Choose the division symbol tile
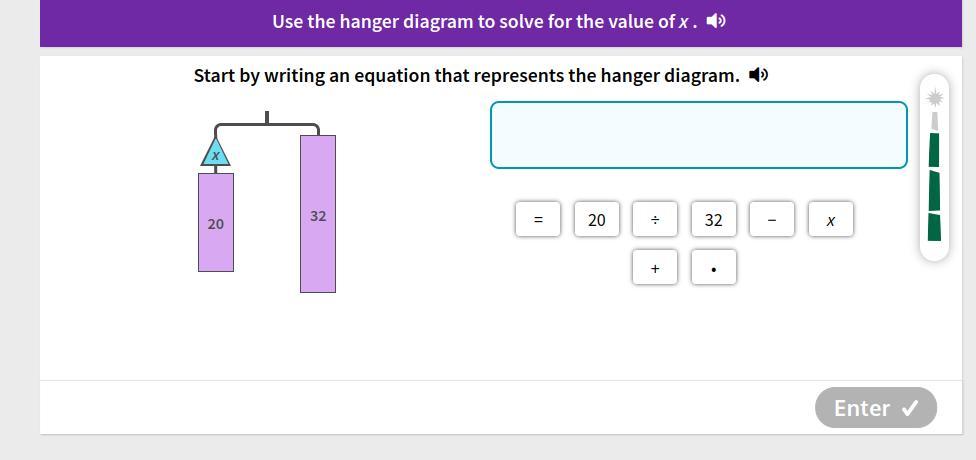Screen dimensions: 976x460 (x=655, y=220)
